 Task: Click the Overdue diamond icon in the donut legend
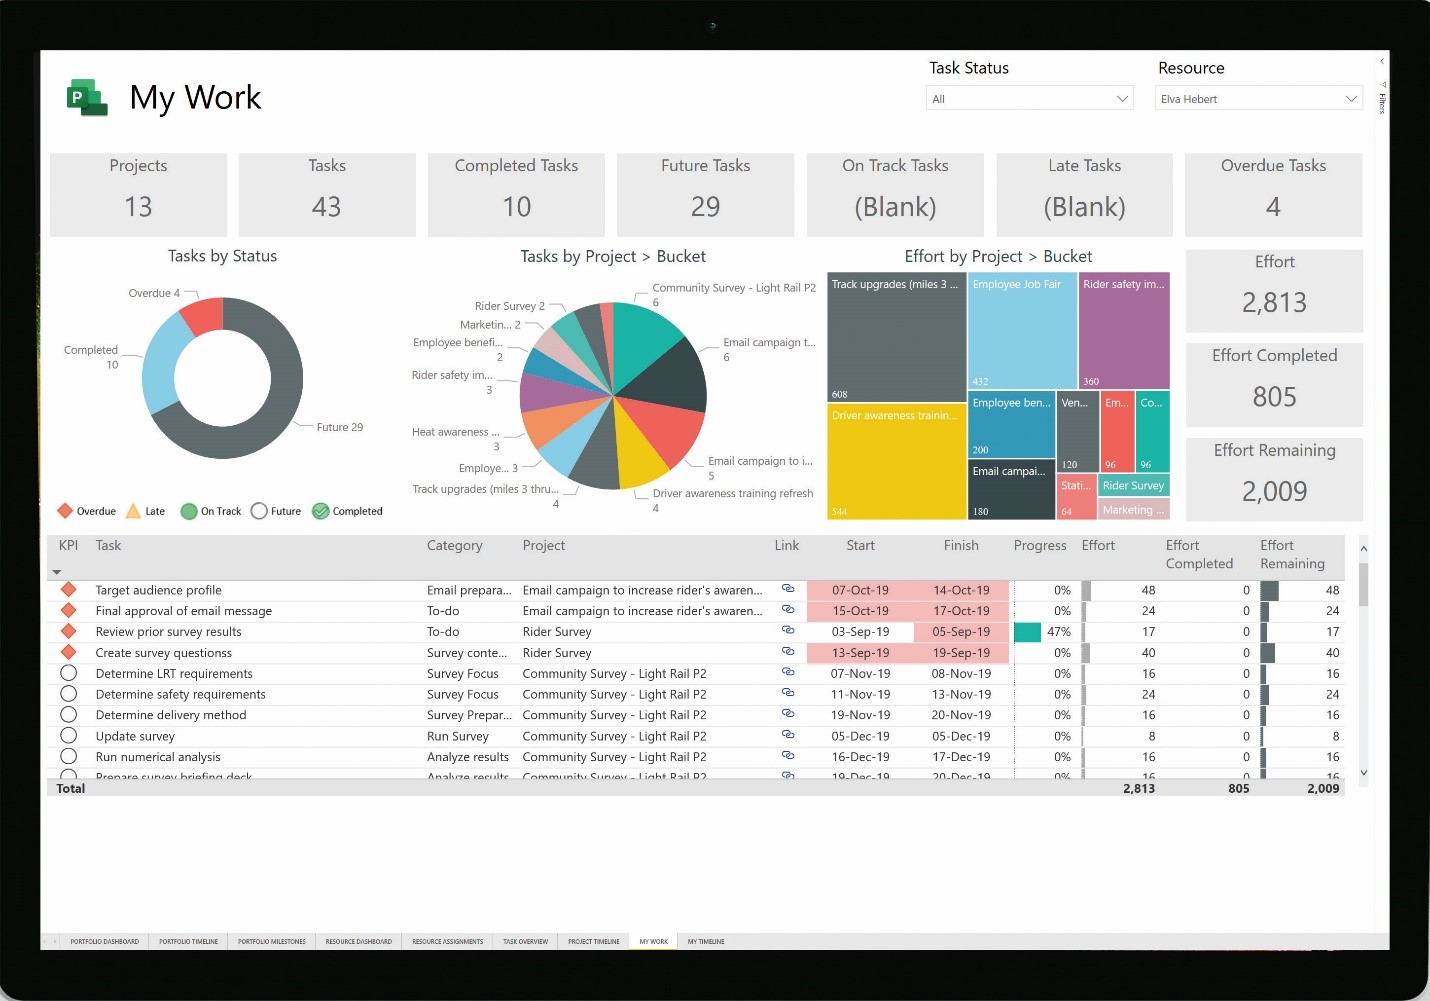pos(66,511)
